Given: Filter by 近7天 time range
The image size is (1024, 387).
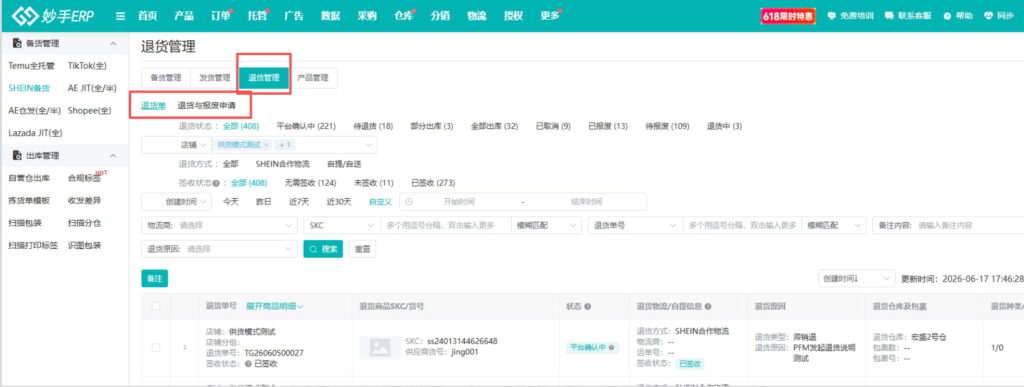Looking at the screenshot, I should pyautogui.click(x=299, y=202).
